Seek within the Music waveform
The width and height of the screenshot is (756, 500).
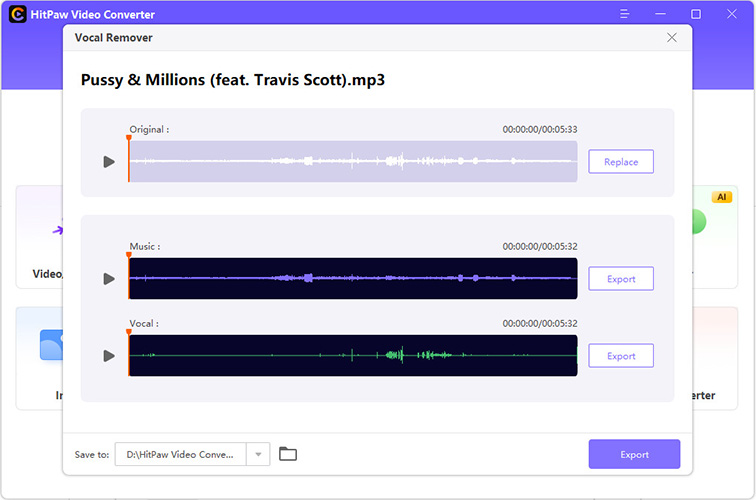coord(353,279)
